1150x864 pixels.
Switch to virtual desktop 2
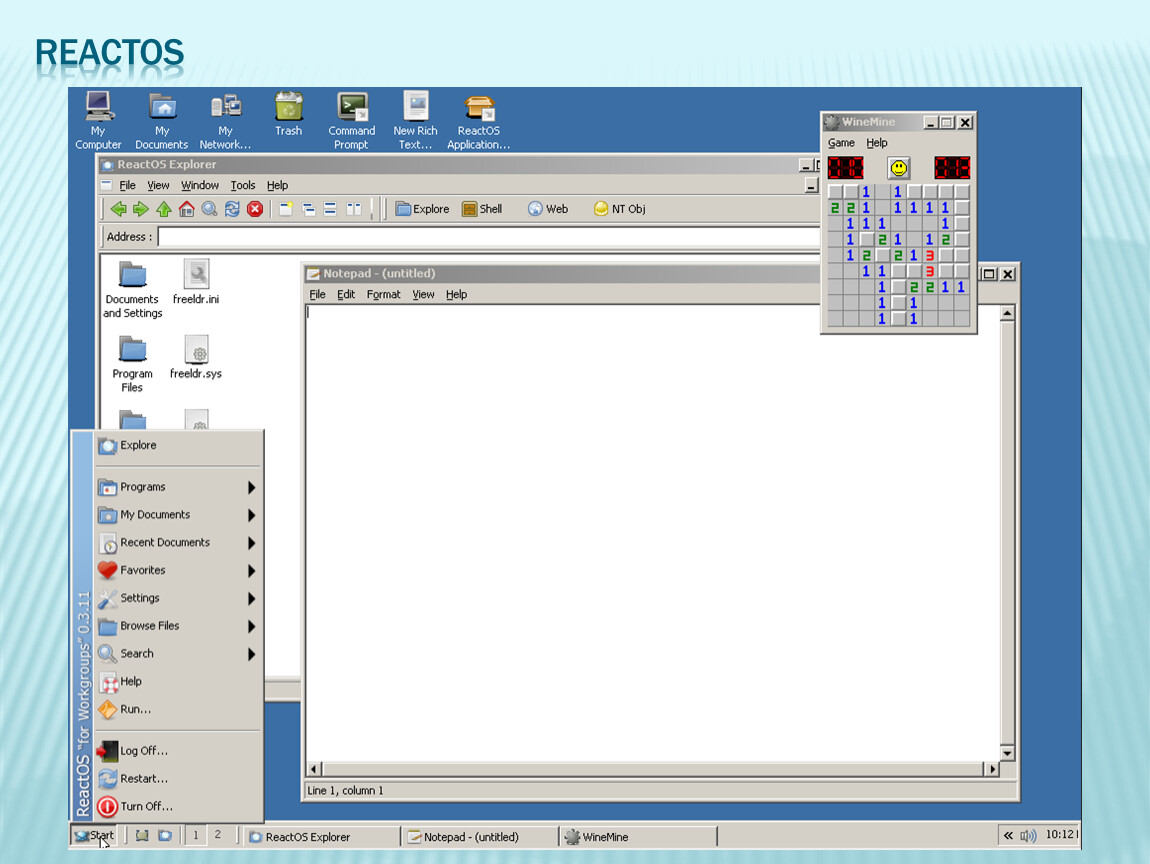[218, 835]
